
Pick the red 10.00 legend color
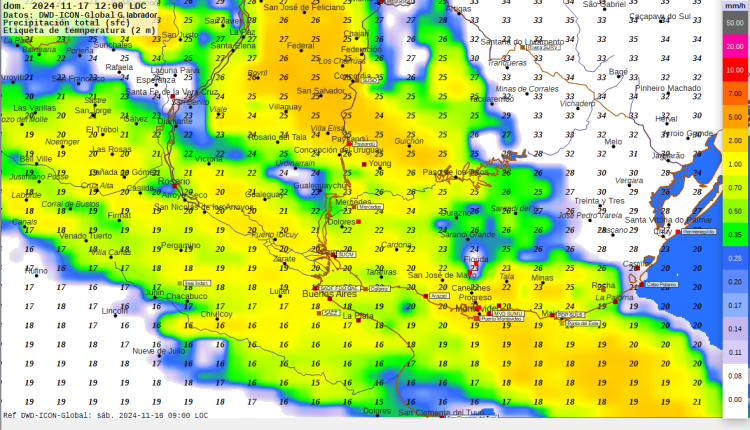click(x=733, y=70)
